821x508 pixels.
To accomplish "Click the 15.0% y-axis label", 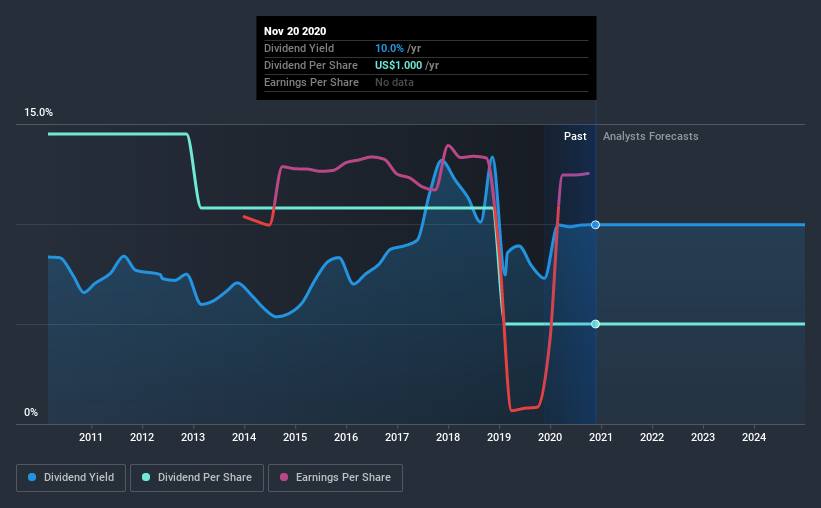I will (x=38, y=113).
